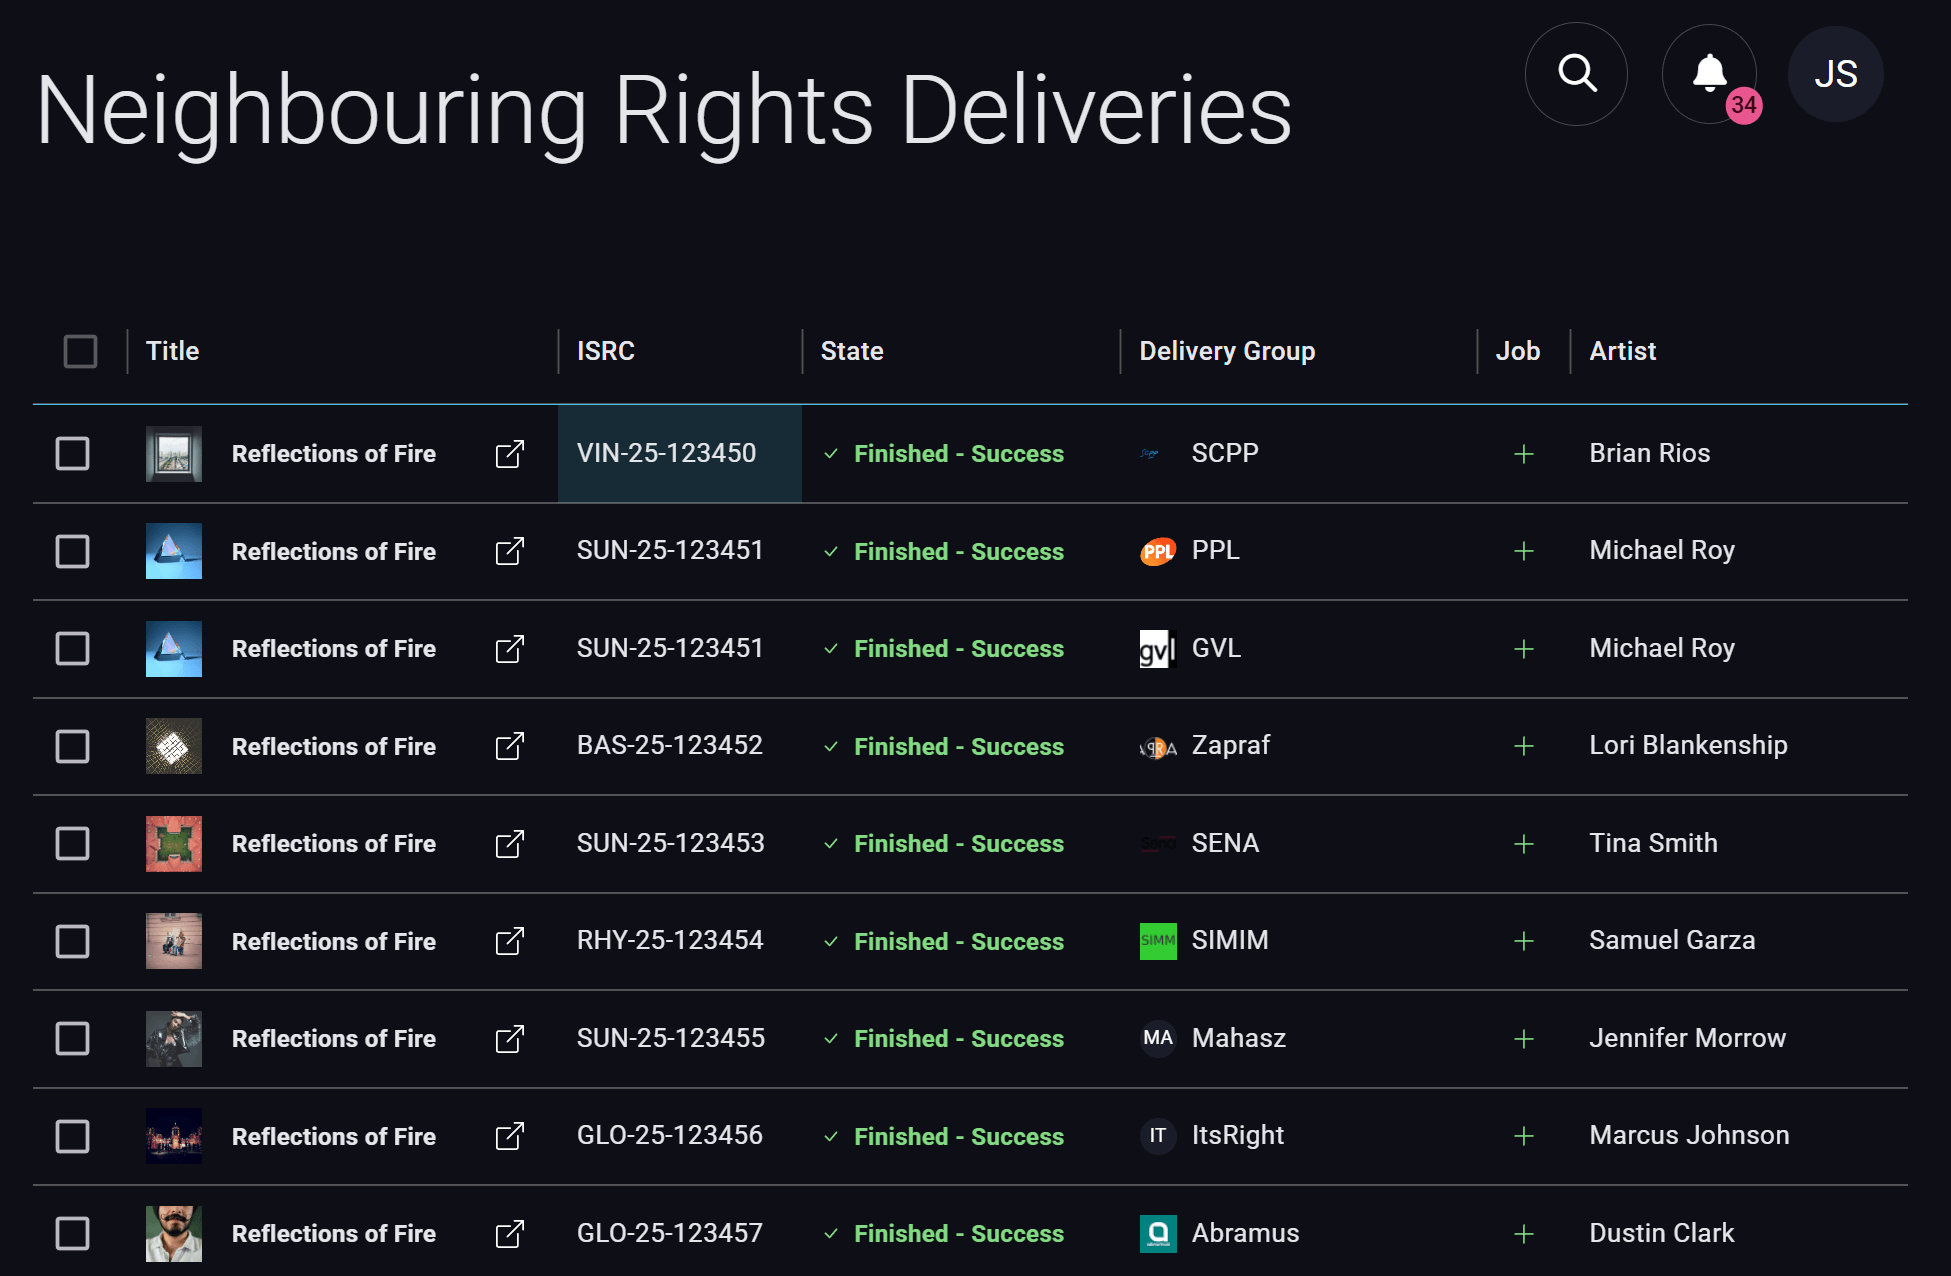Sort by Delivery Group column header
The height and width of the screenshot is (1276, 1951).
click(1227, 351)
